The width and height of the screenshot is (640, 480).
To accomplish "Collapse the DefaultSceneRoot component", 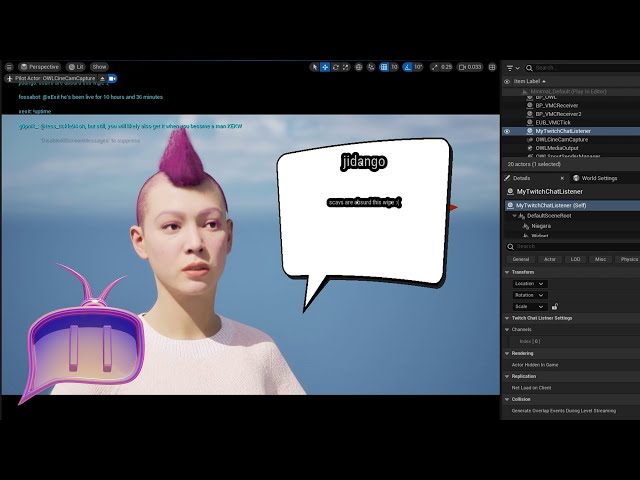I will click(x=515, y=216).
